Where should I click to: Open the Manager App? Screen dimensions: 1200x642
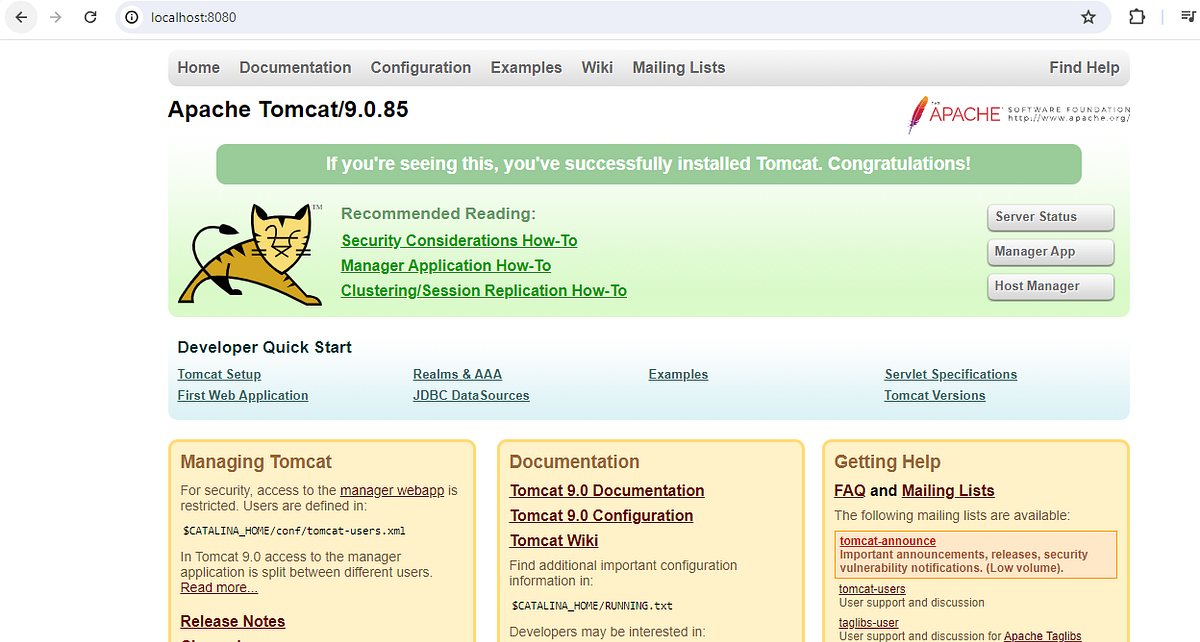[x=1050, y=252]
